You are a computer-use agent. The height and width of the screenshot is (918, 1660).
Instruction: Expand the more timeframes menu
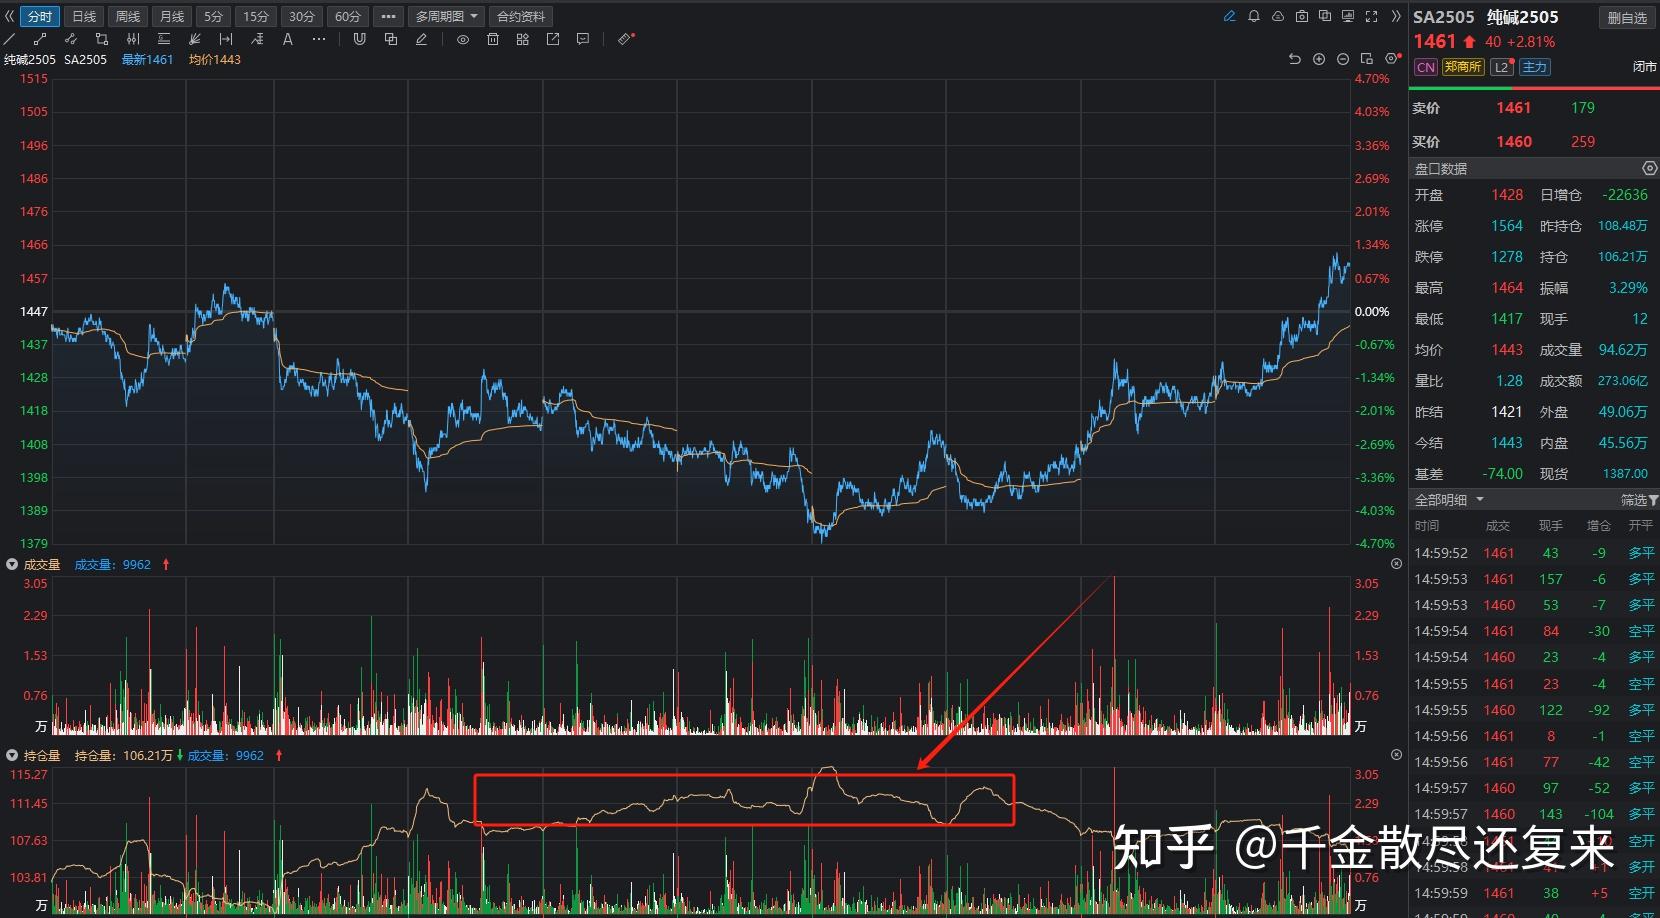(x=388, y=16)
